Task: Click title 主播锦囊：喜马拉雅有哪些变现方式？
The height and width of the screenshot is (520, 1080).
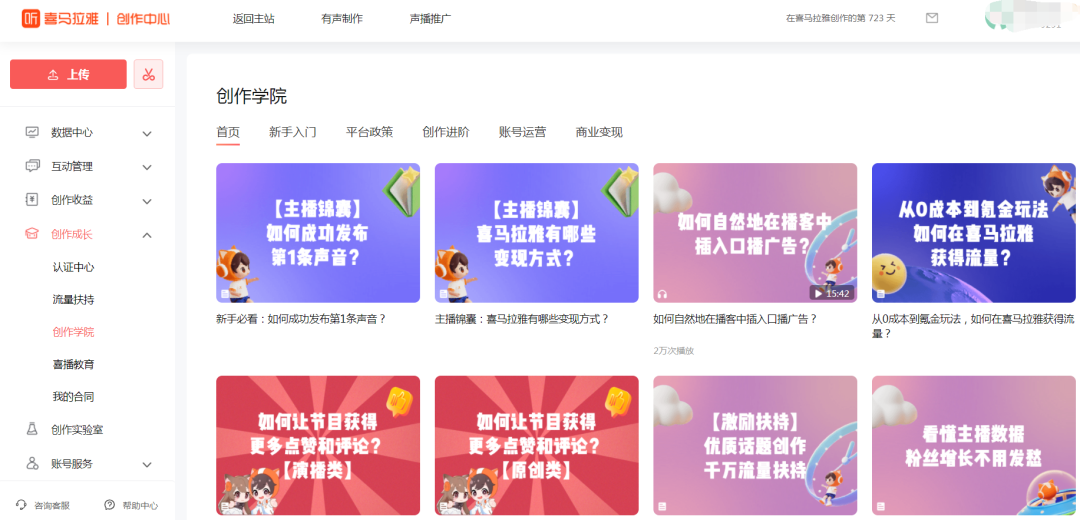Action: [522, 319]
